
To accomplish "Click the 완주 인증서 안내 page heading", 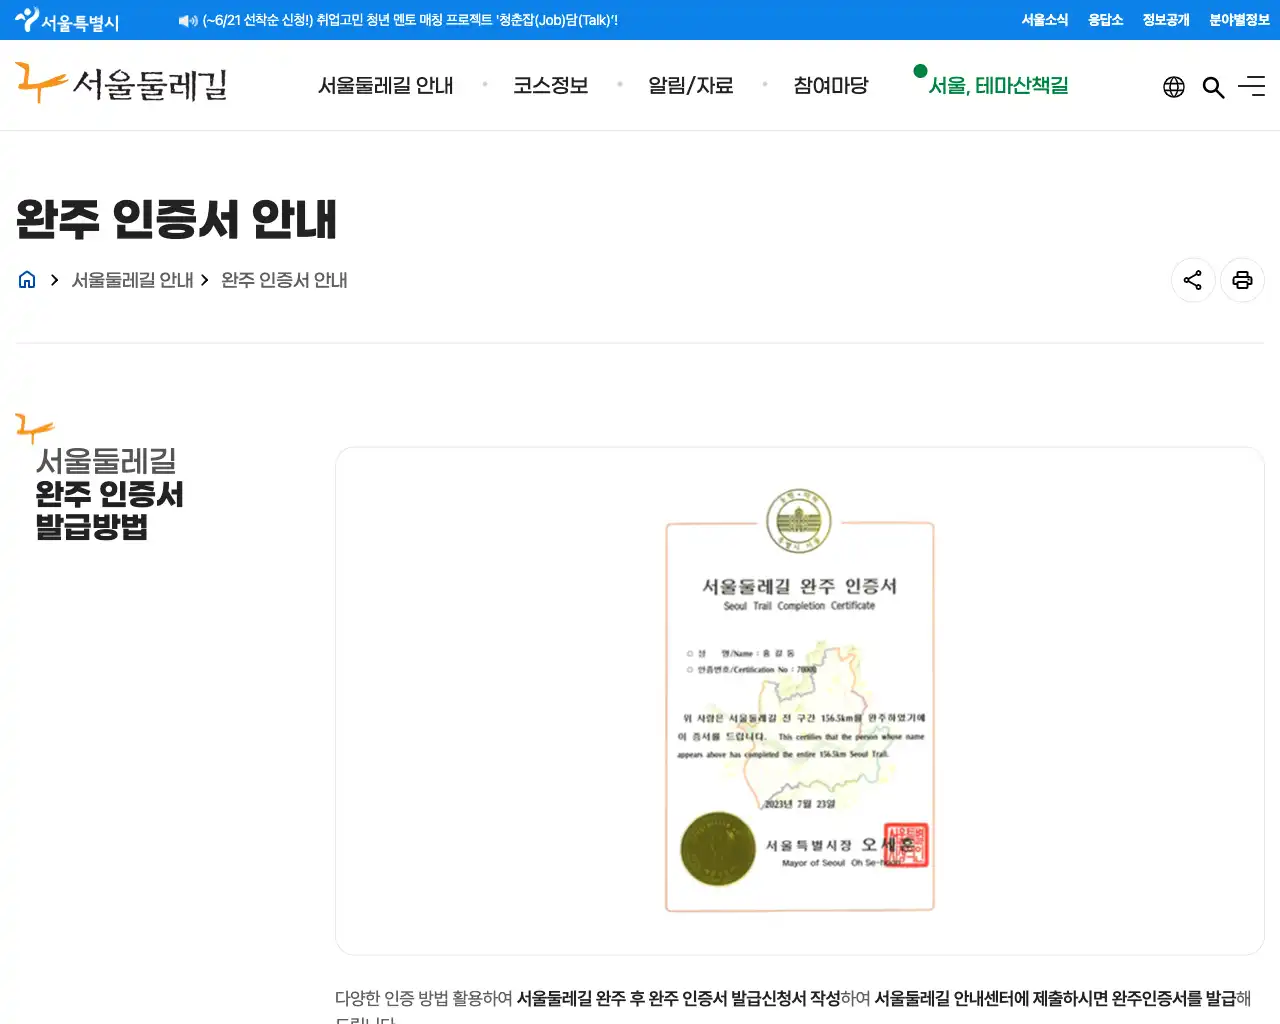I will pyautogui.click(x=176, y=219).
